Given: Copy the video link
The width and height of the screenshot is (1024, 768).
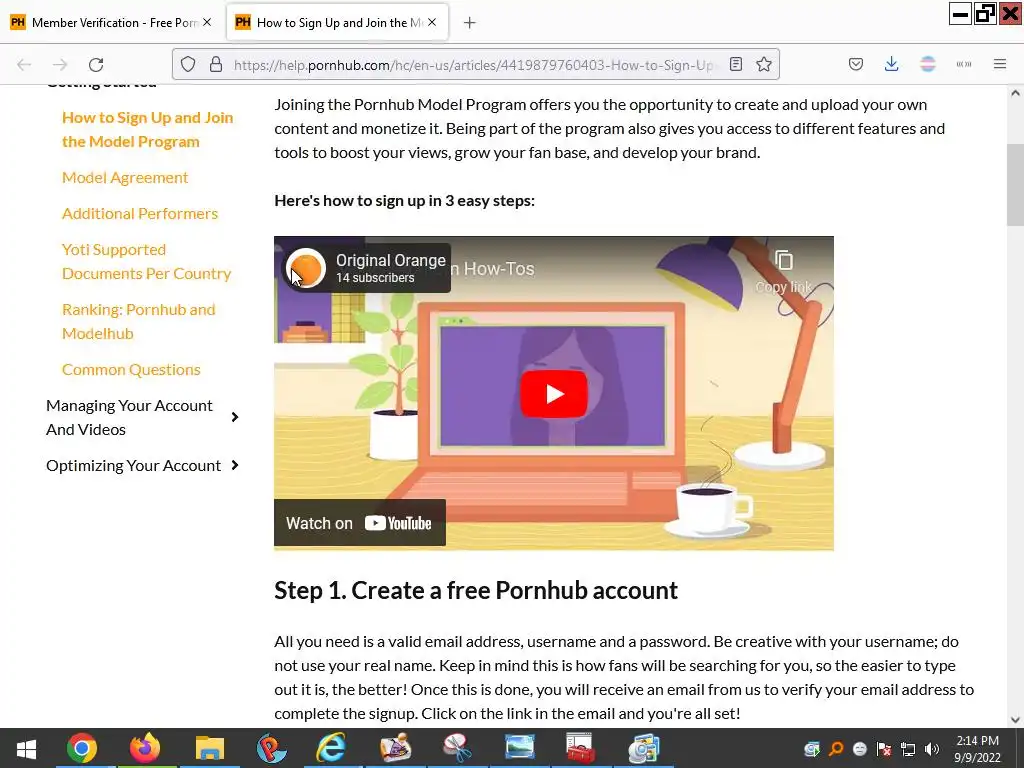Looking at the screenshot, I should click(x=784, y=272).
